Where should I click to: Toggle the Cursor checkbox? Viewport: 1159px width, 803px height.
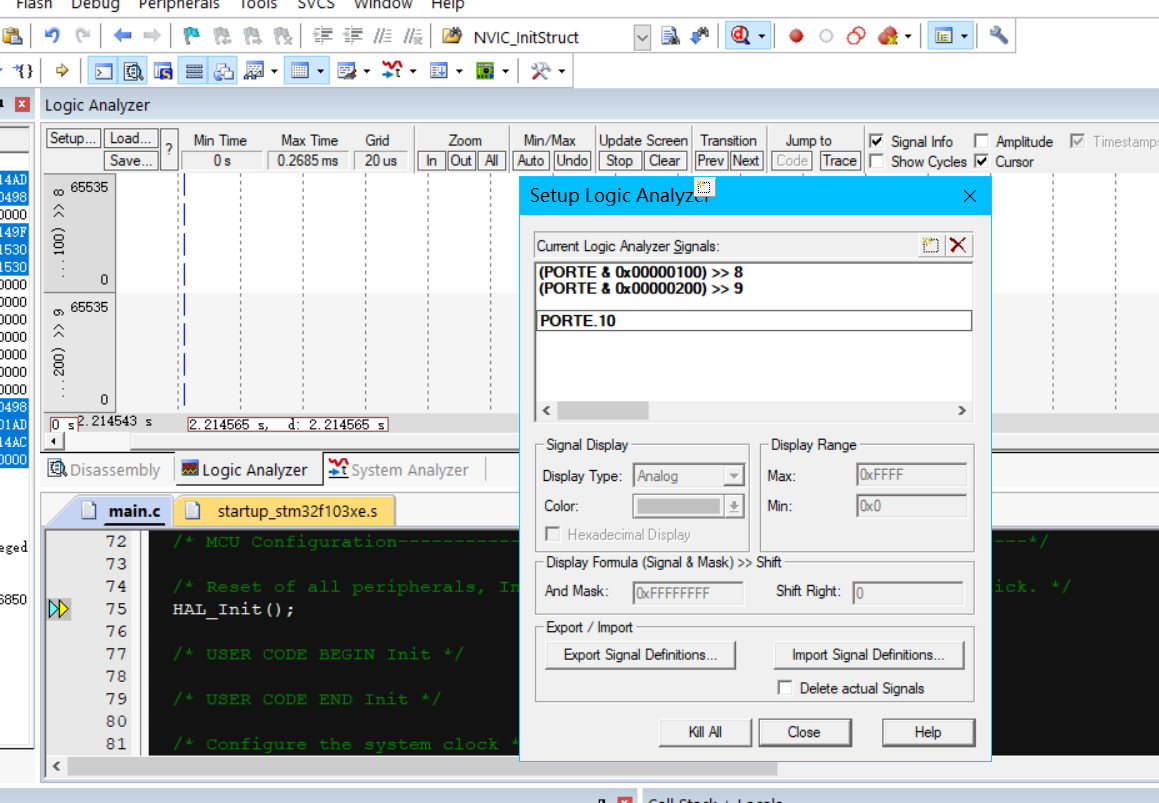(x=981, y=161)
